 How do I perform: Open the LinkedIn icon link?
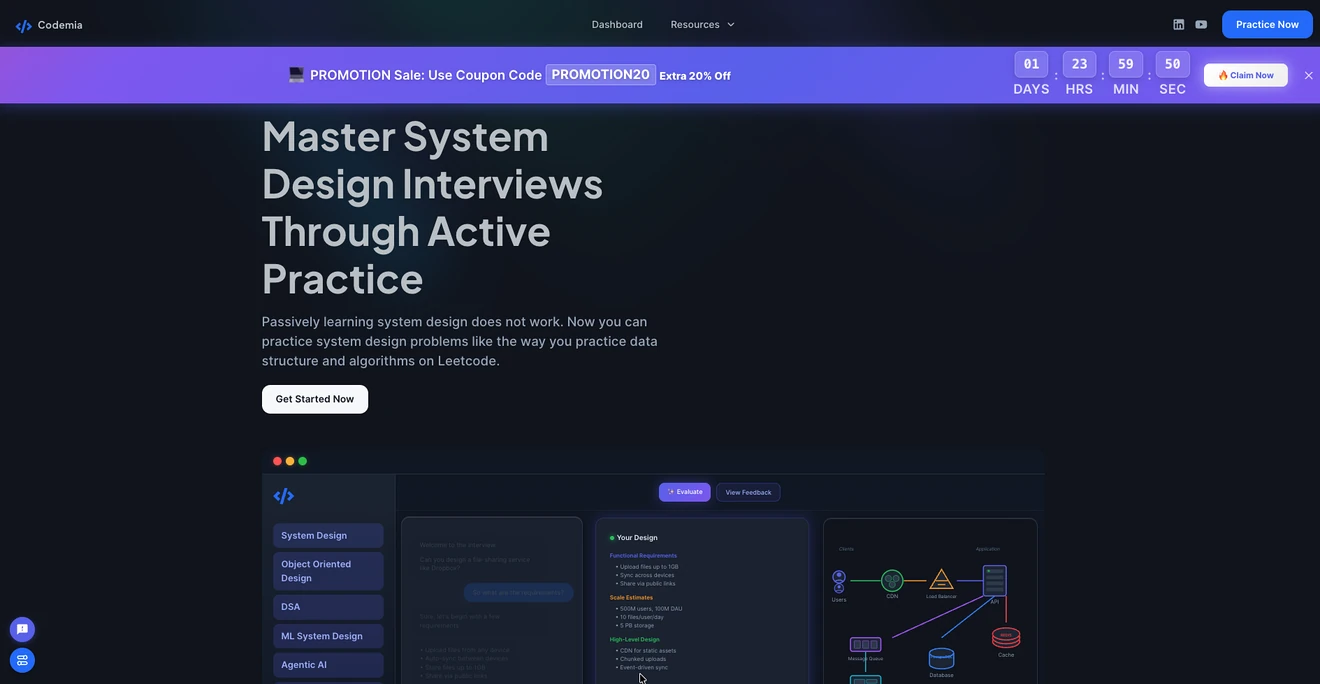click(x=1179, y=24)
